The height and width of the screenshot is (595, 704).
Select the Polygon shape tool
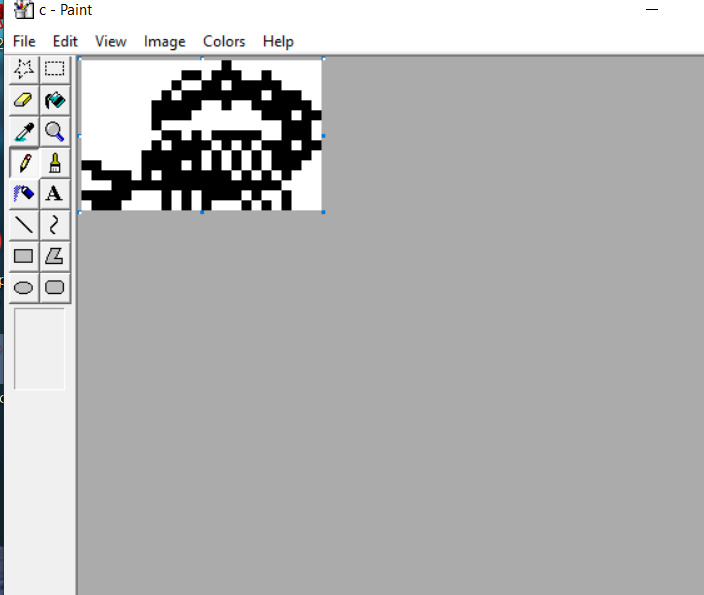click(x=55, y=256)
